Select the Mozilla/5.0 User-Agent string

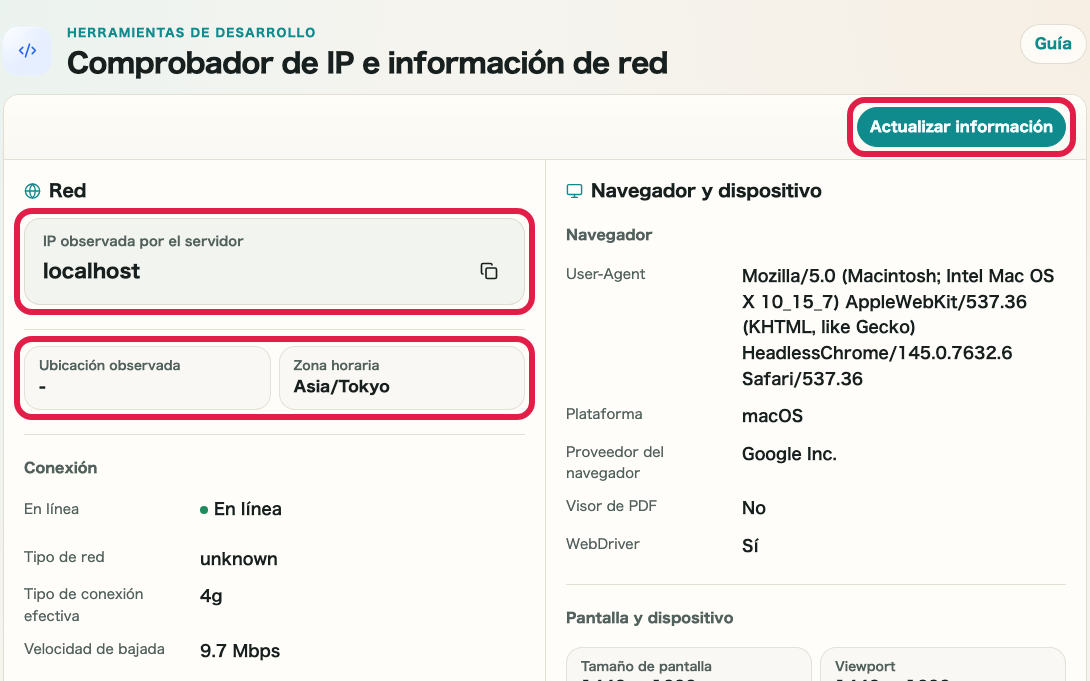(897, 327)
